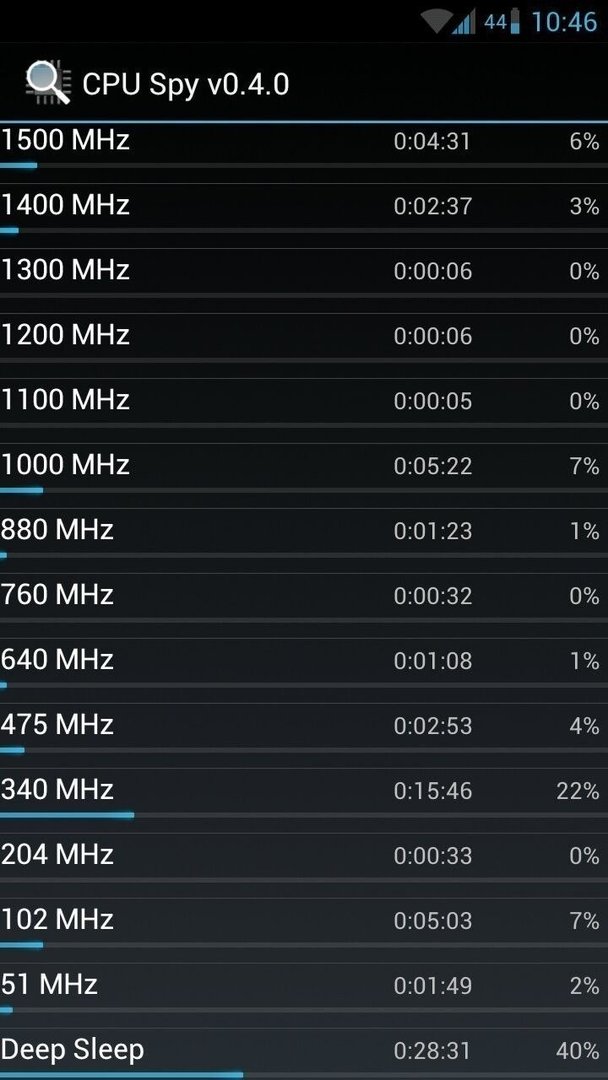Viewport: 608px width, 1080px height.
Task: Tap the battery level icon
Action: (515, 22)
